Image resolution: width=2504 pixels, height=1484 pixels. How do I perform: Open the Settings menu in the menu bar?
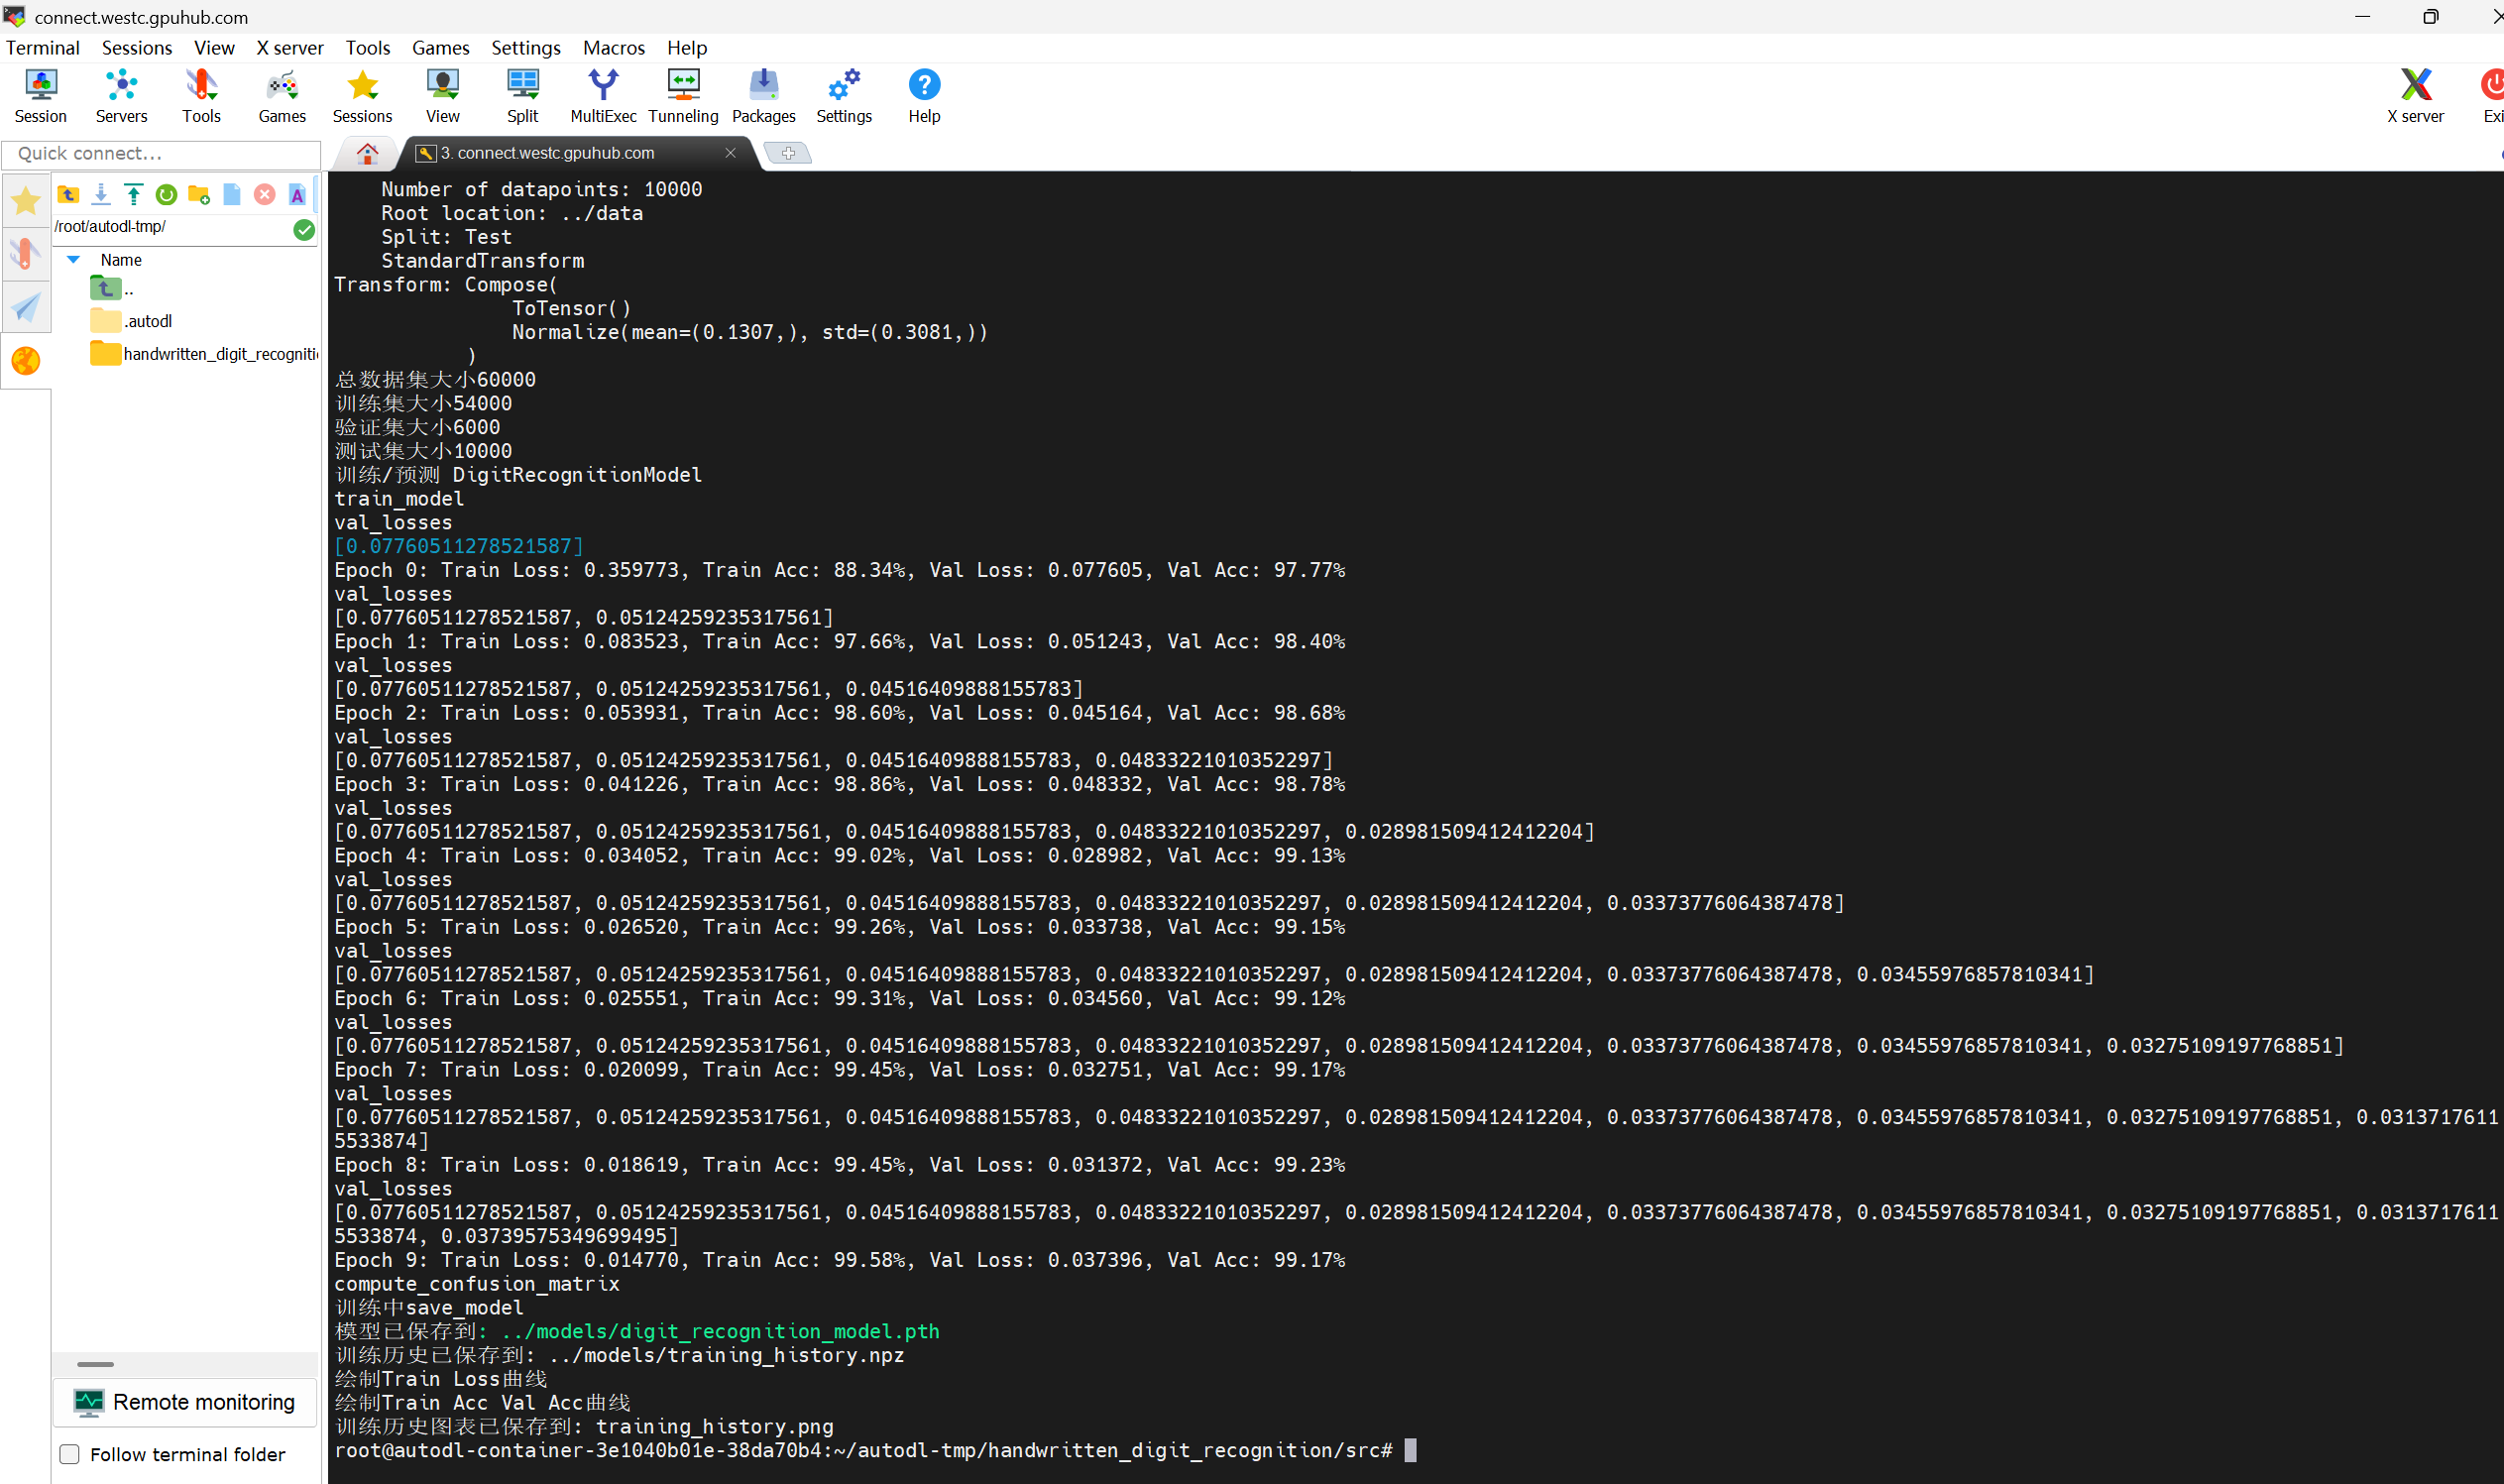coord(526,48)
